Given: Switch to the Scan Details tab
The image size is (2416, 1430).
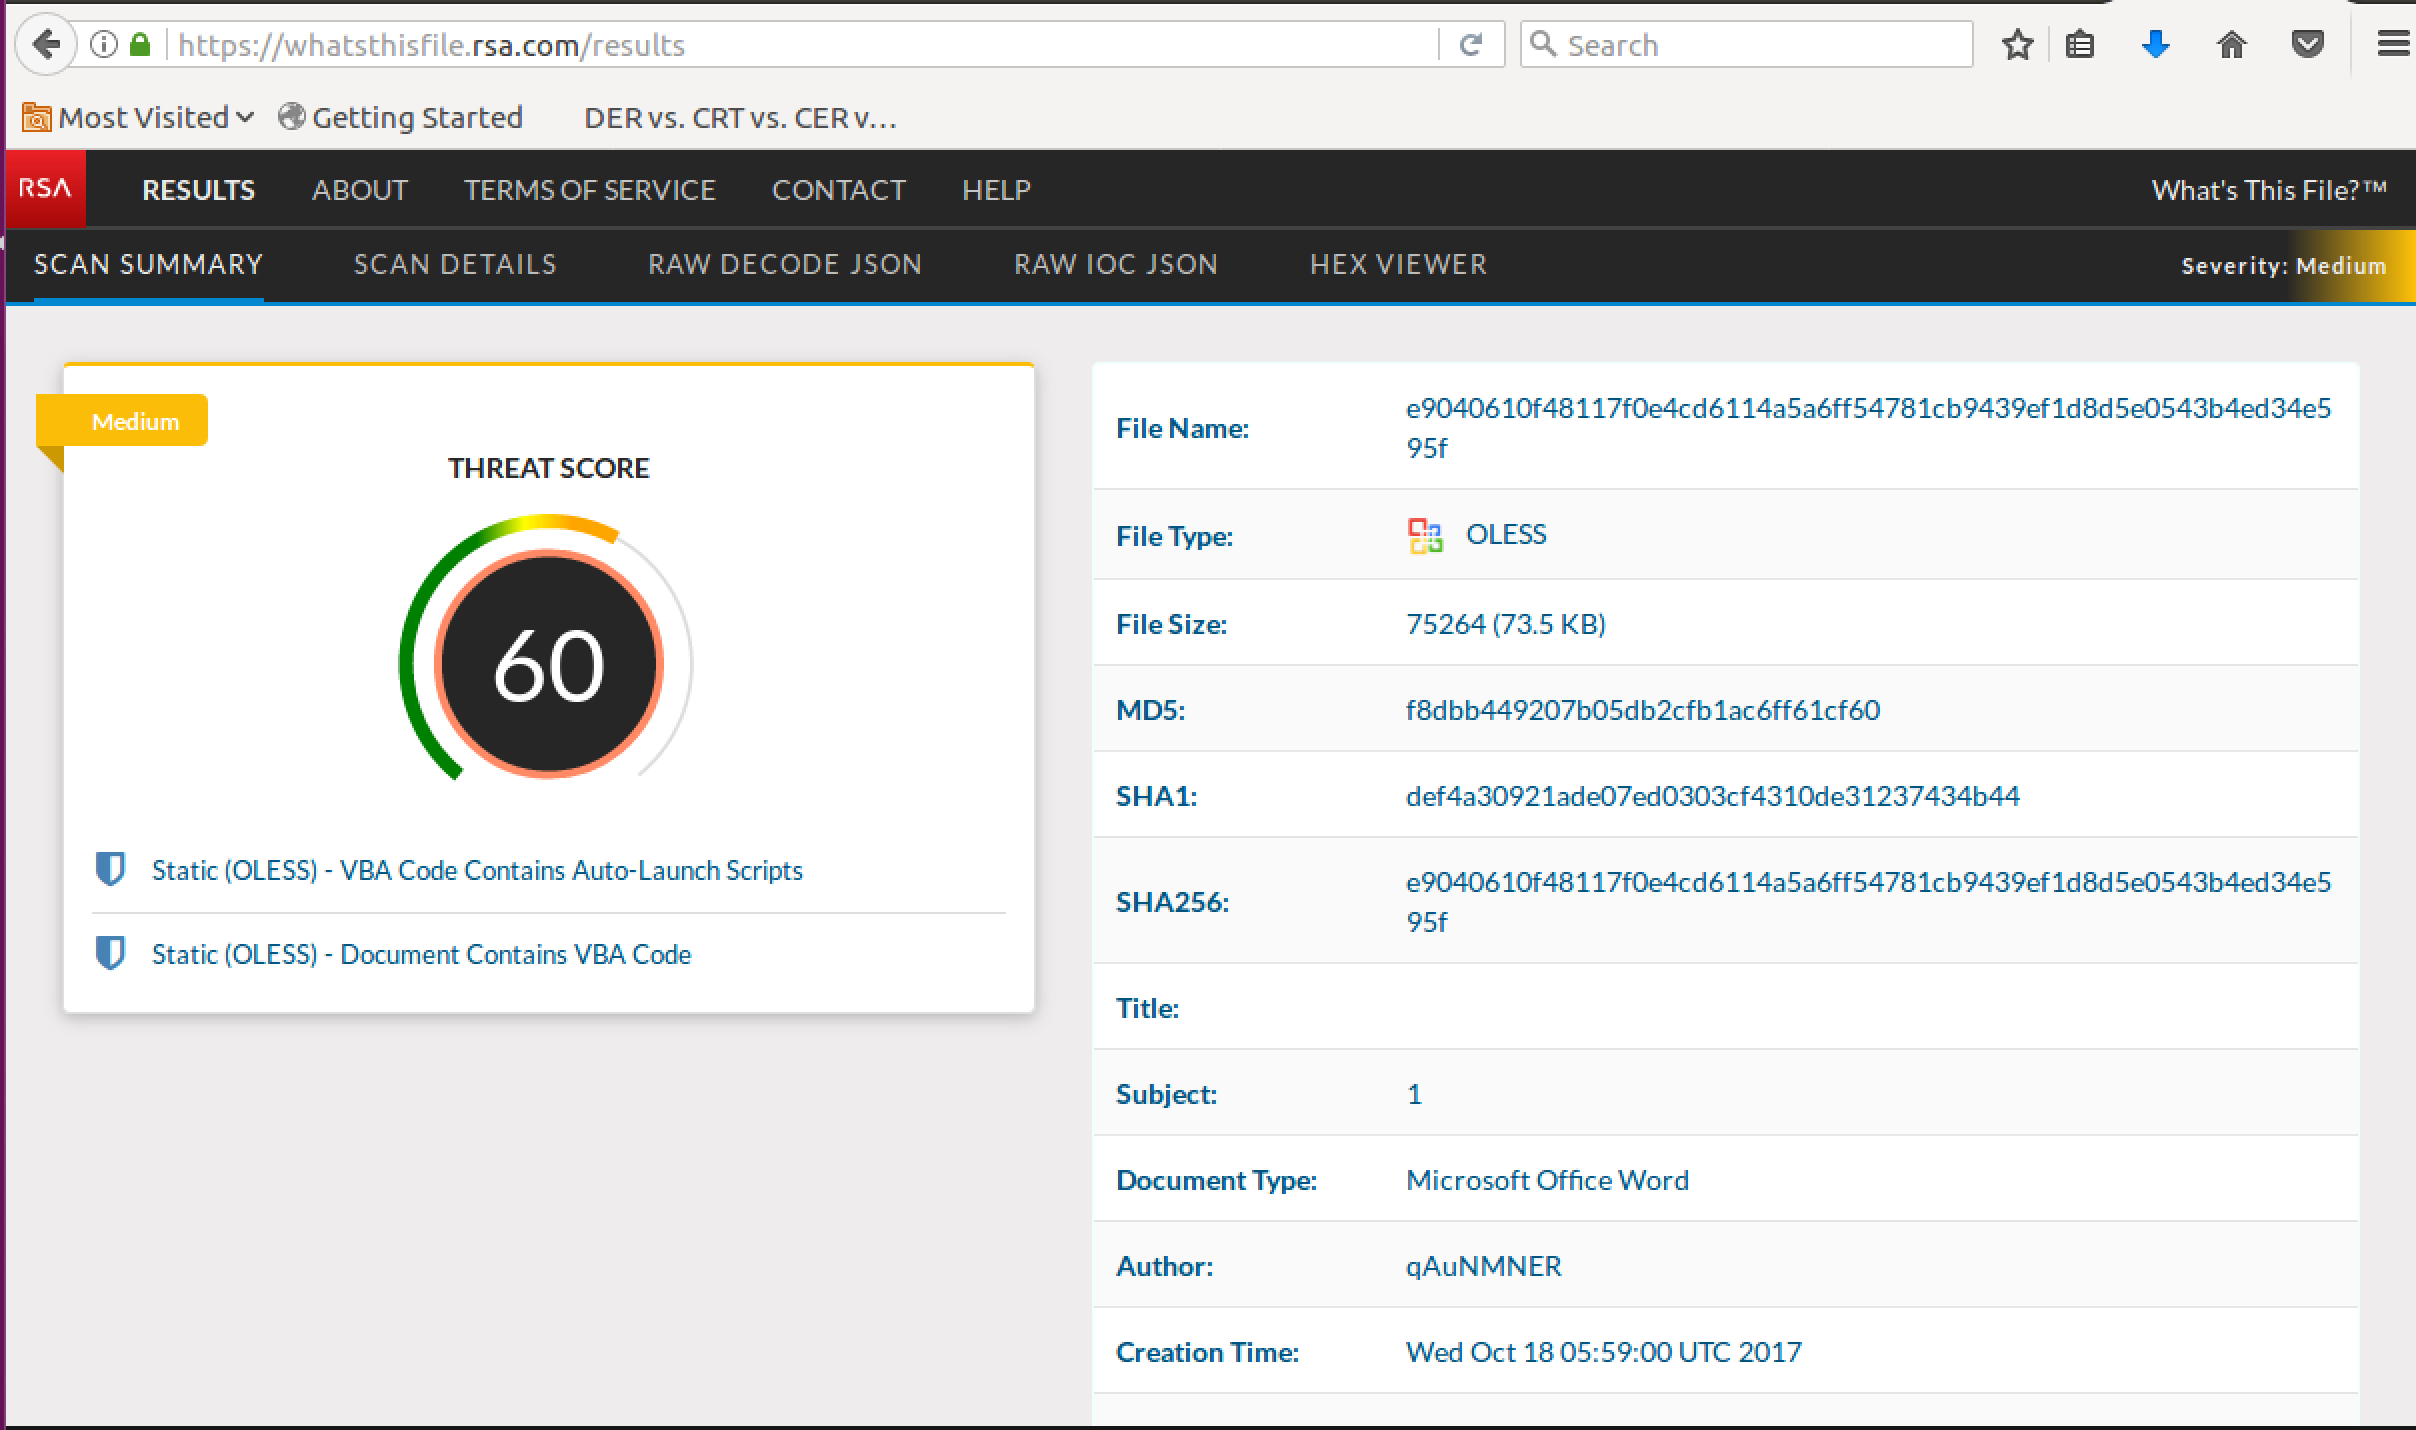Looking at the screenshot, I should (x=455, y=265).
